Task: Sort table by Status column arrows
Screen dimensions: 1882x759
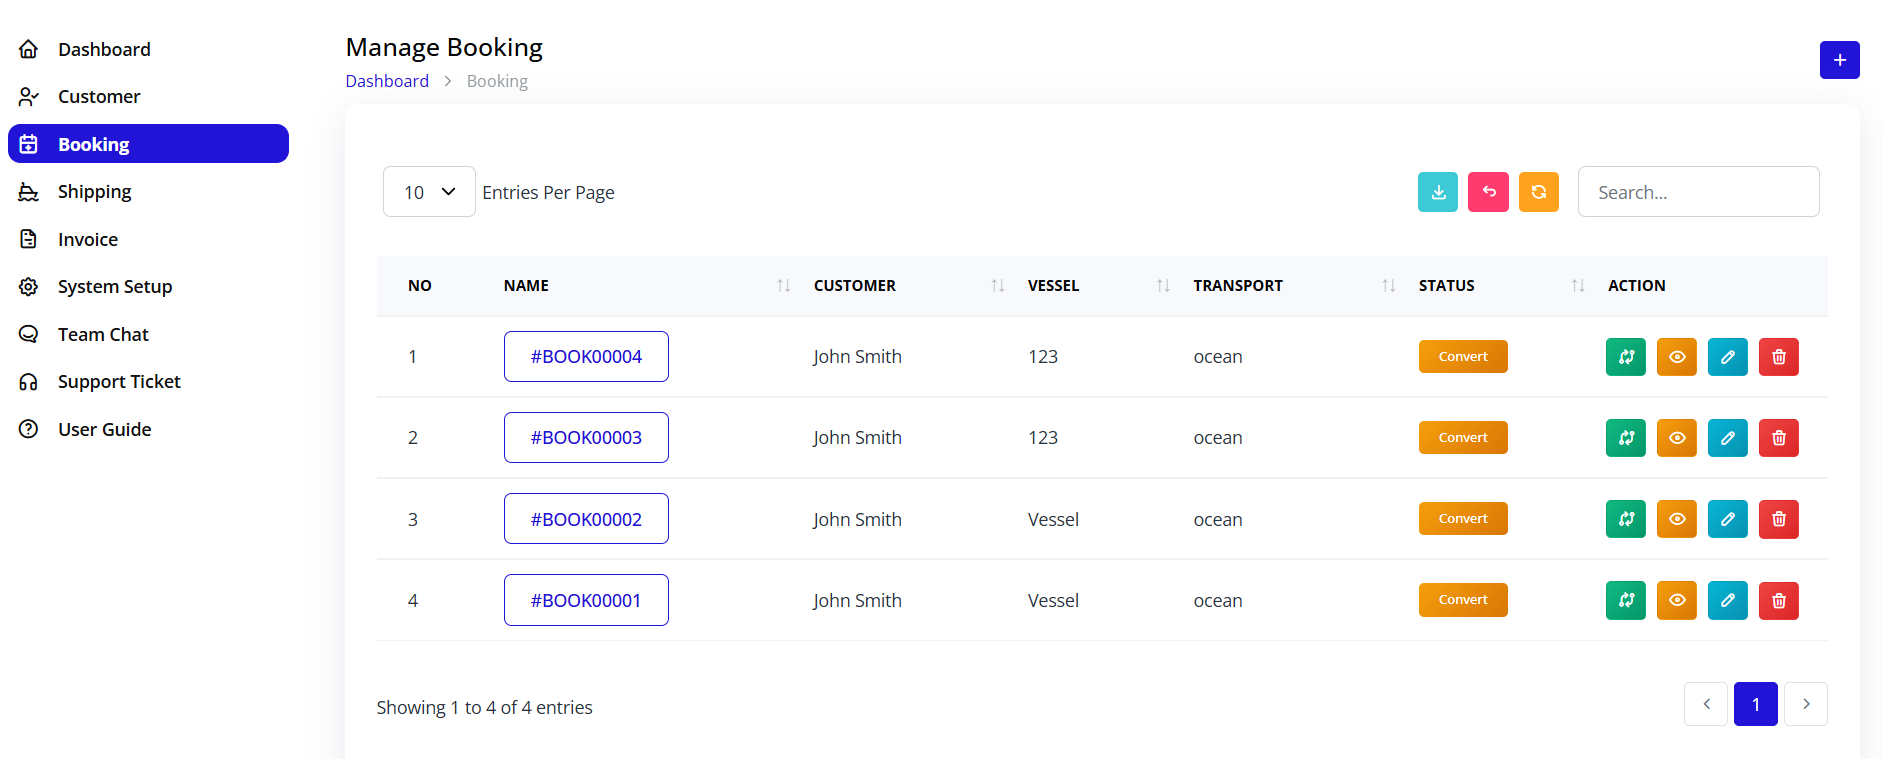Action: click(x=1578, y=286)
